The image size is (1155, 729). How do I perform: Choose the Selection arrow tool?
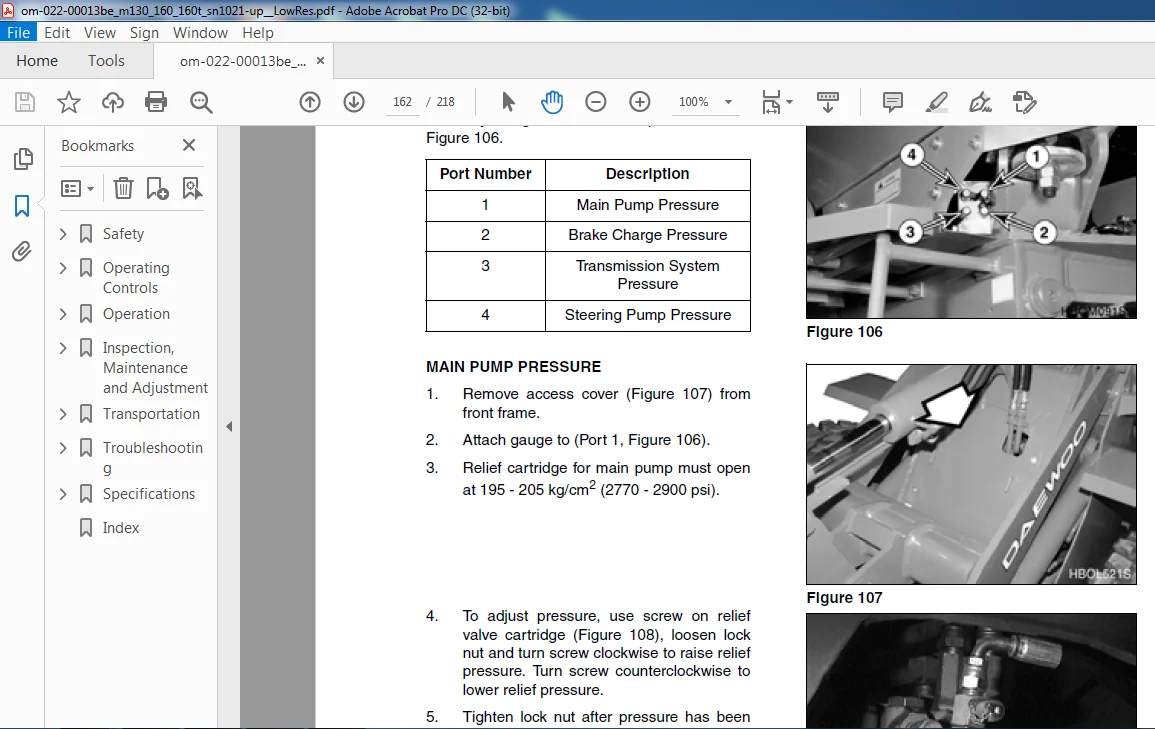click(508, 102)
